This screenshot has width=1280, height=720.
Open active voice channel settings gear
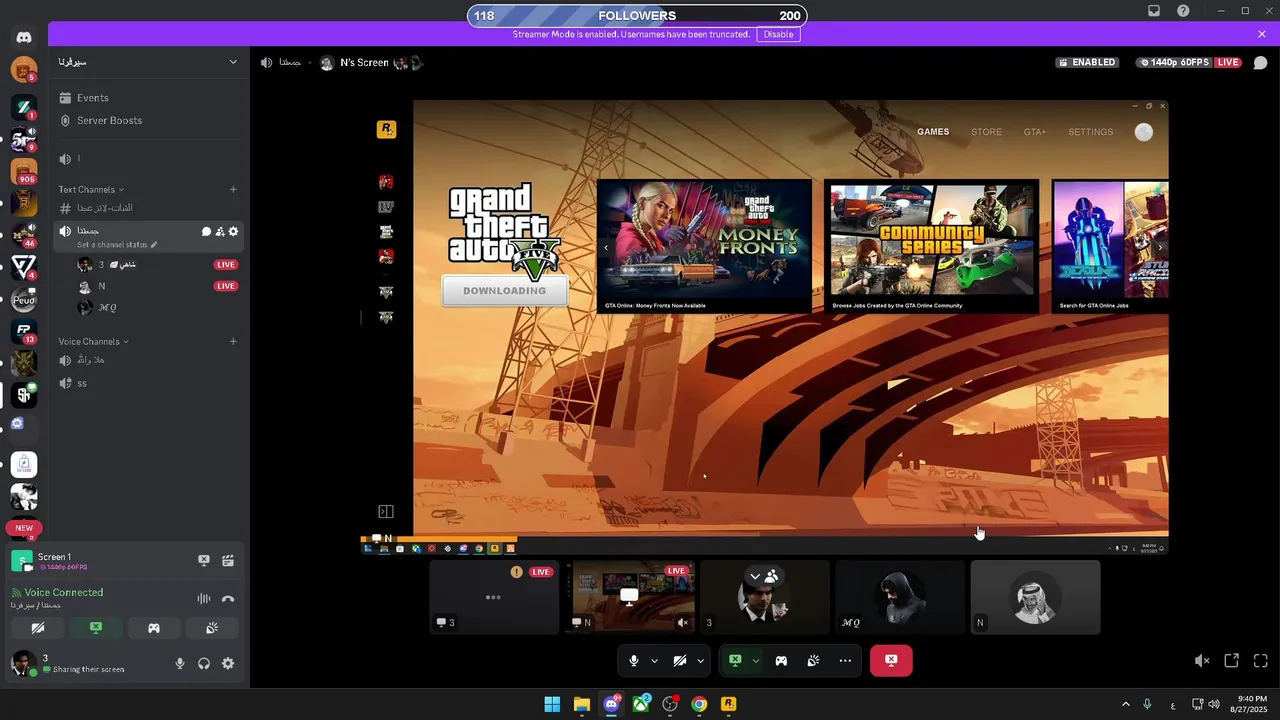tap(233, 231)
